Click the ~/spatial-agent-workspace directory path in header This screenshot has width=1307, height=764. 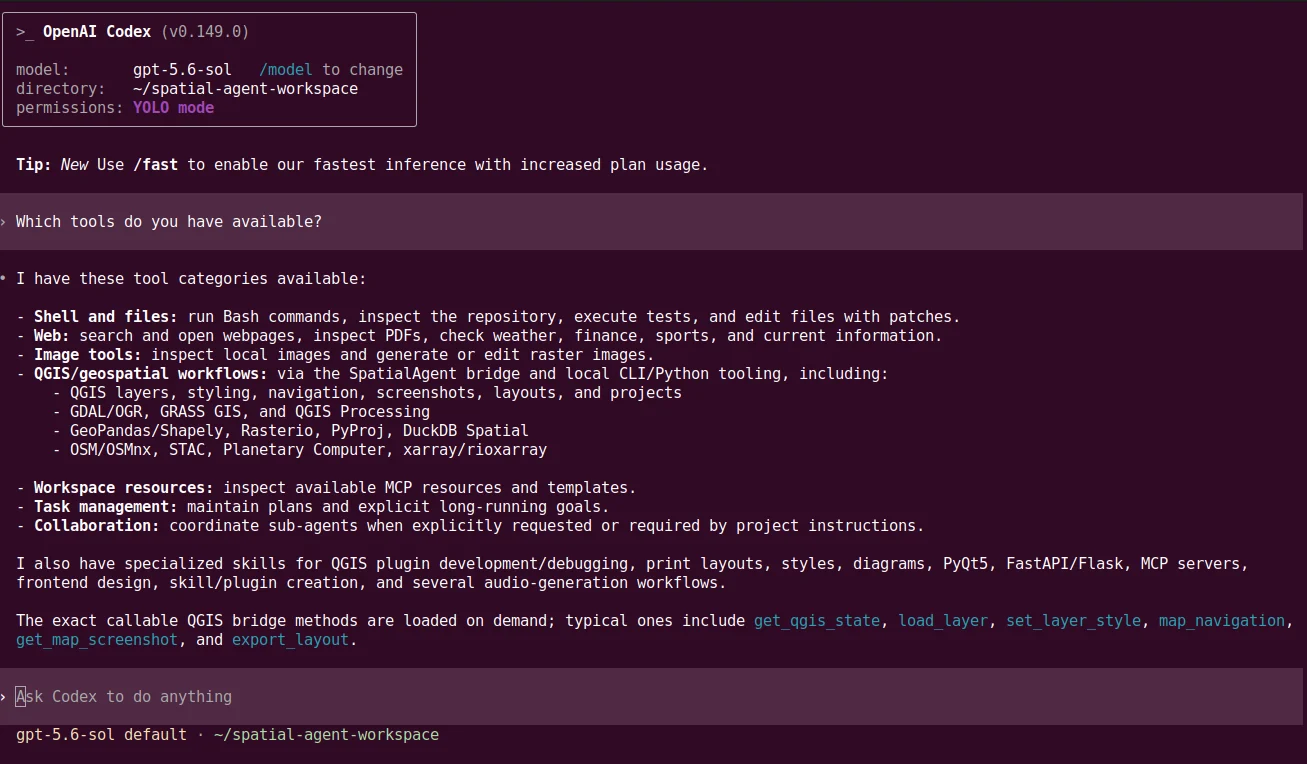[245, 89]
